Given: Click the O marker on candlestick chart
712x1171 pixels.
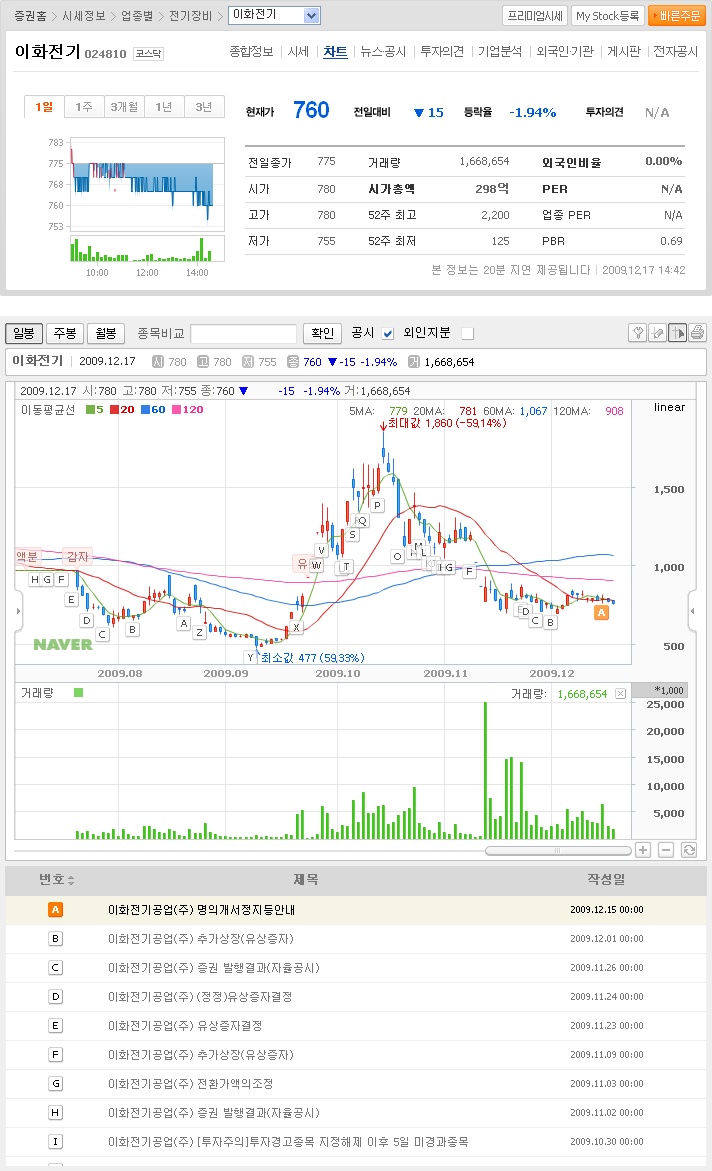Looking at the screenshot, I should [397, 556].
